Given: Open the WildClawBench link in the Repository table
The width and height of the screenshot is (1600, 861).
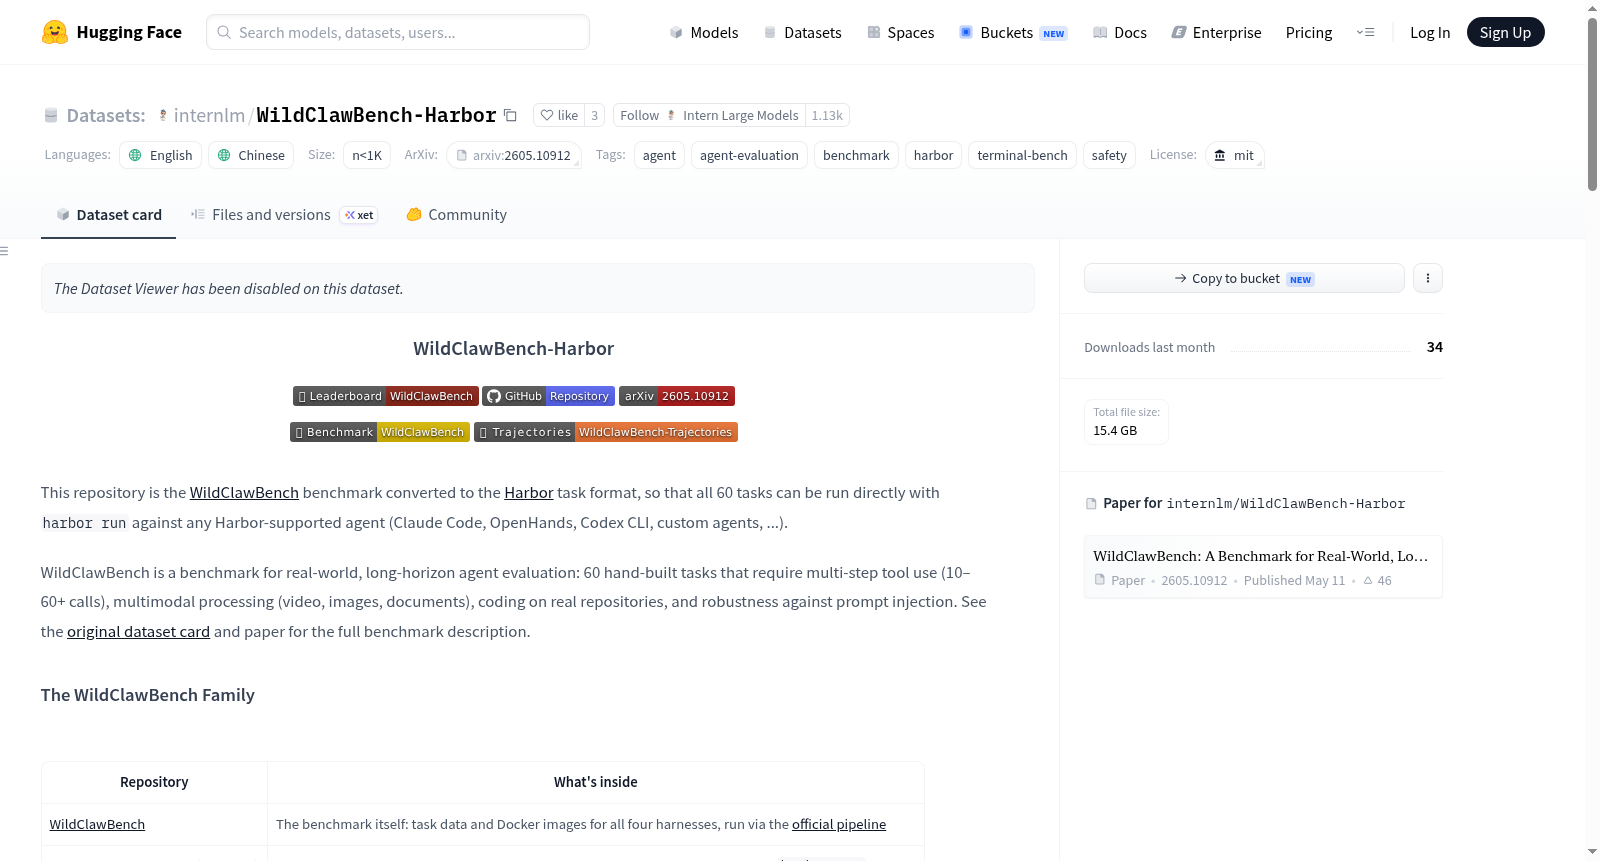Looking at the screenshot, I should coord(97,824).
